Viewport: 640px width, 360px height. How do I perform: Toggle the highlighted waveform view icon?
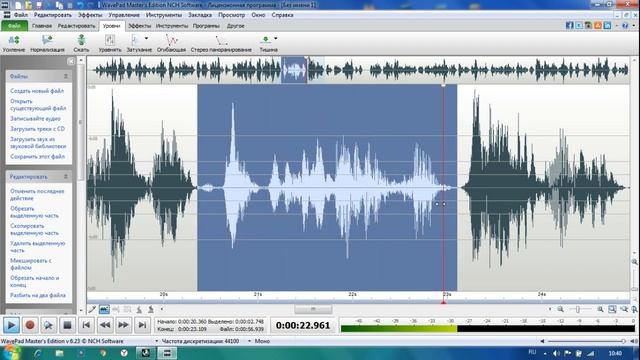[x=104, y=309]
